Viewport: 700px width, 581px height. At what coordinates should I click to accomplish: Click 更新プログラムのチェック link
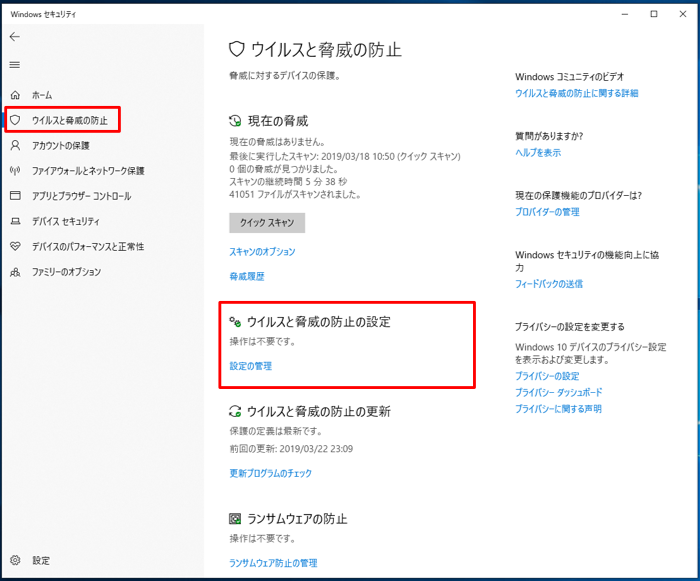point(271,473)
